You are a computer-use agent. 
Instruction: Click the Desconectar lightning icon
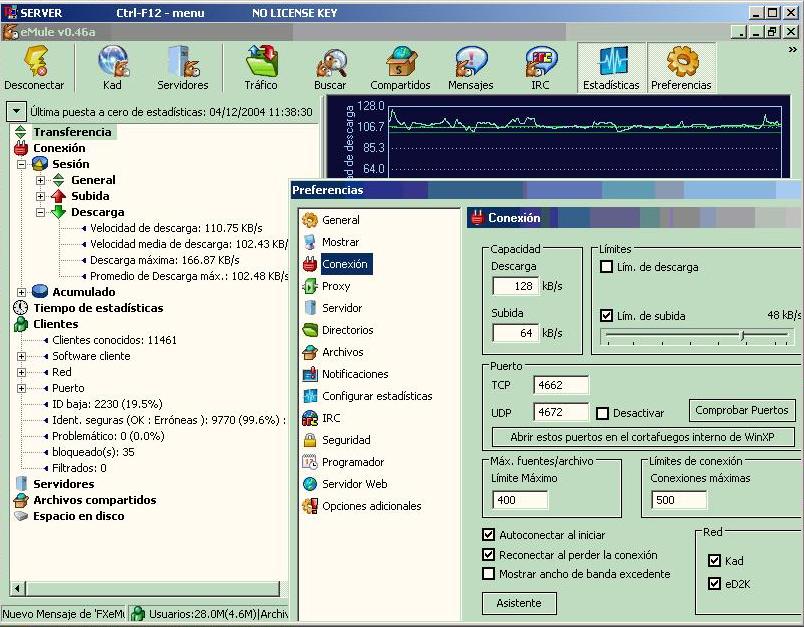(36, 61)
